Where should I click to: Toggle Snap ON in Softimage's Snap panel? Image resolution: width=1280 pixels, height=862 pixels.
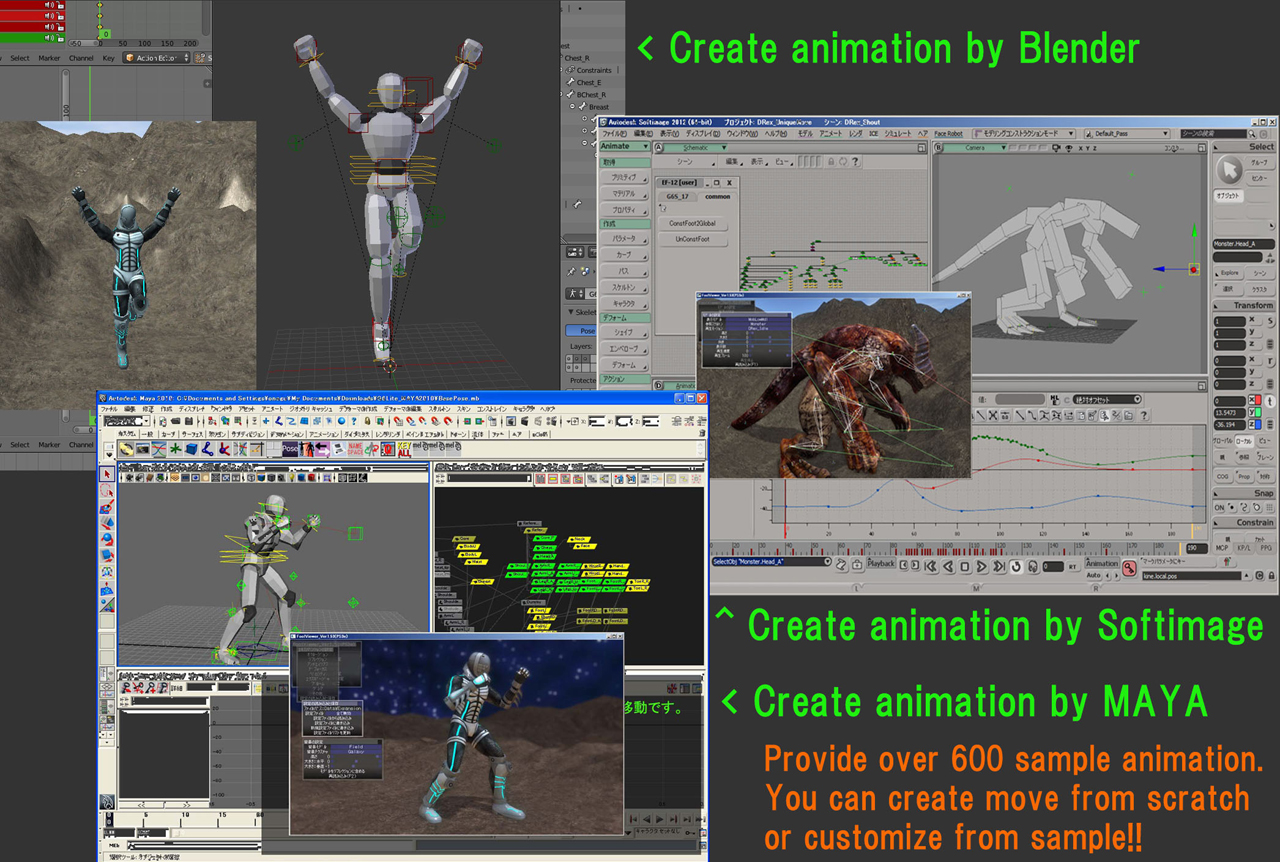pos(1219,507)
